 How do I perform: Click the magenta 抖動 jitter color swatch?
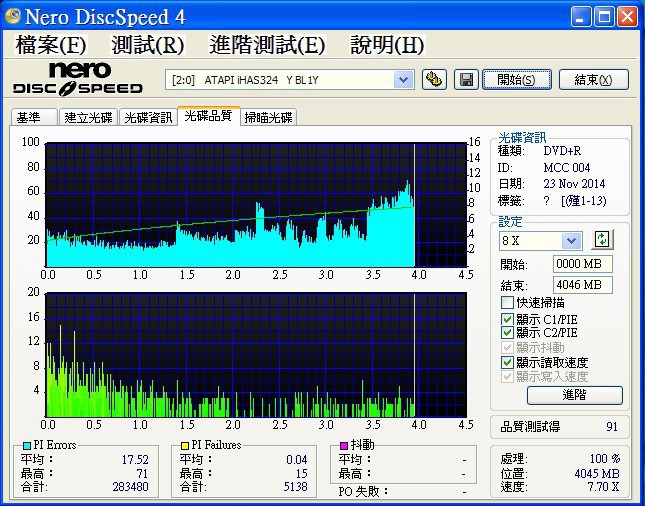[x=344, y=446]
